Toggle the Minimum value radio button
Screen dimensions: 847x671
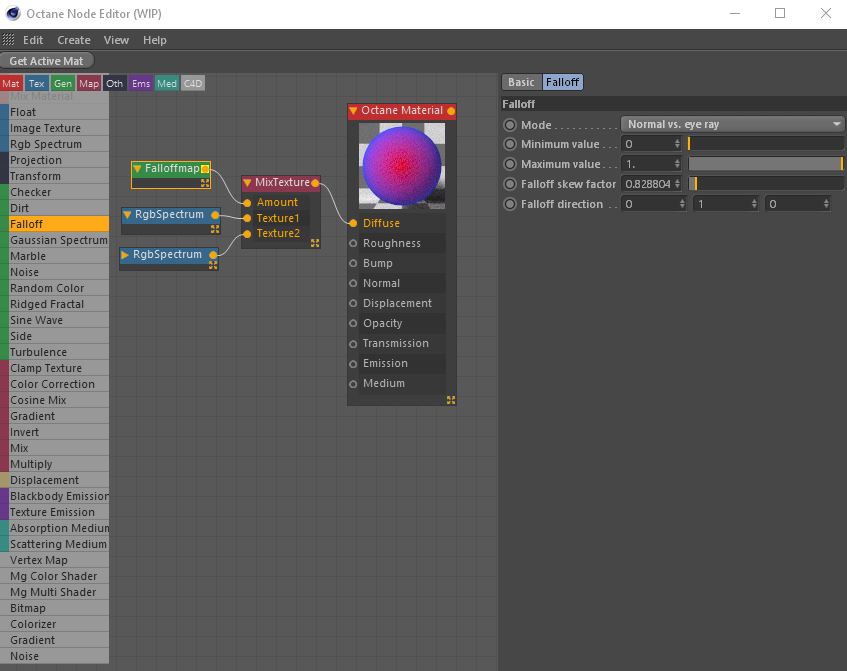510,144
